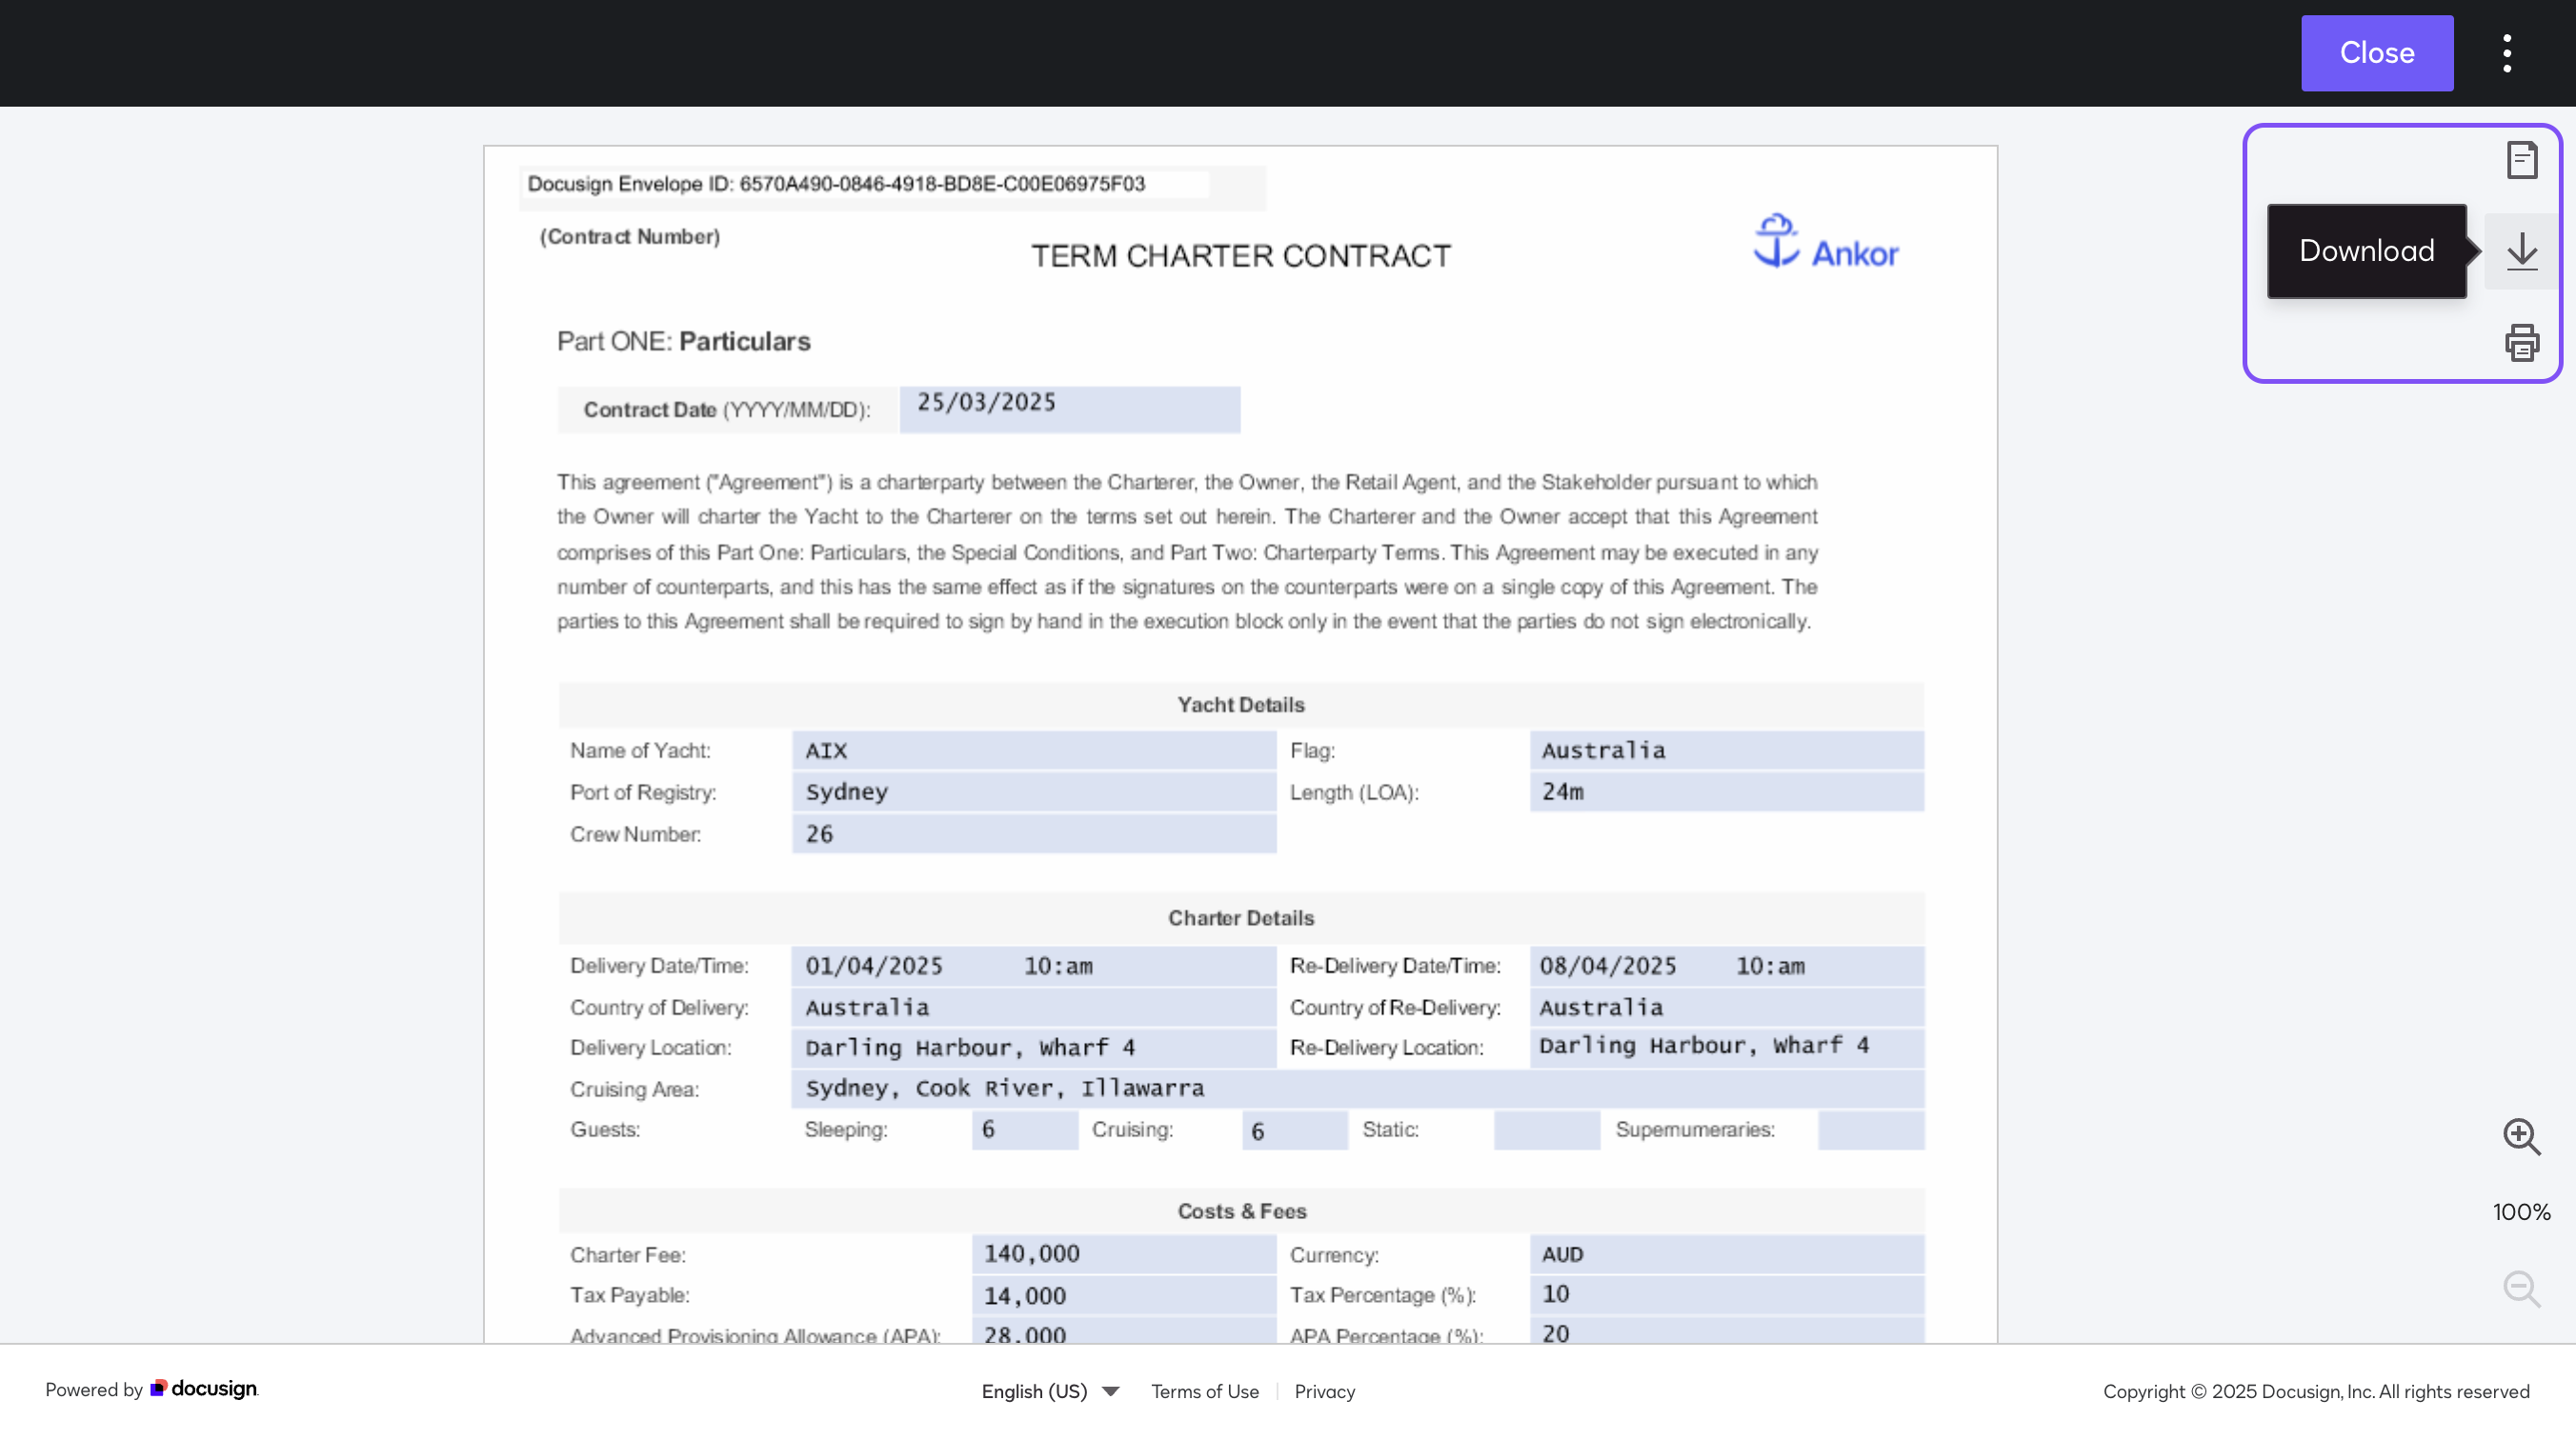The height and width of the screenshot is (1440, 2576).
Task: Open the Privacy link
Action: 1324,1391
